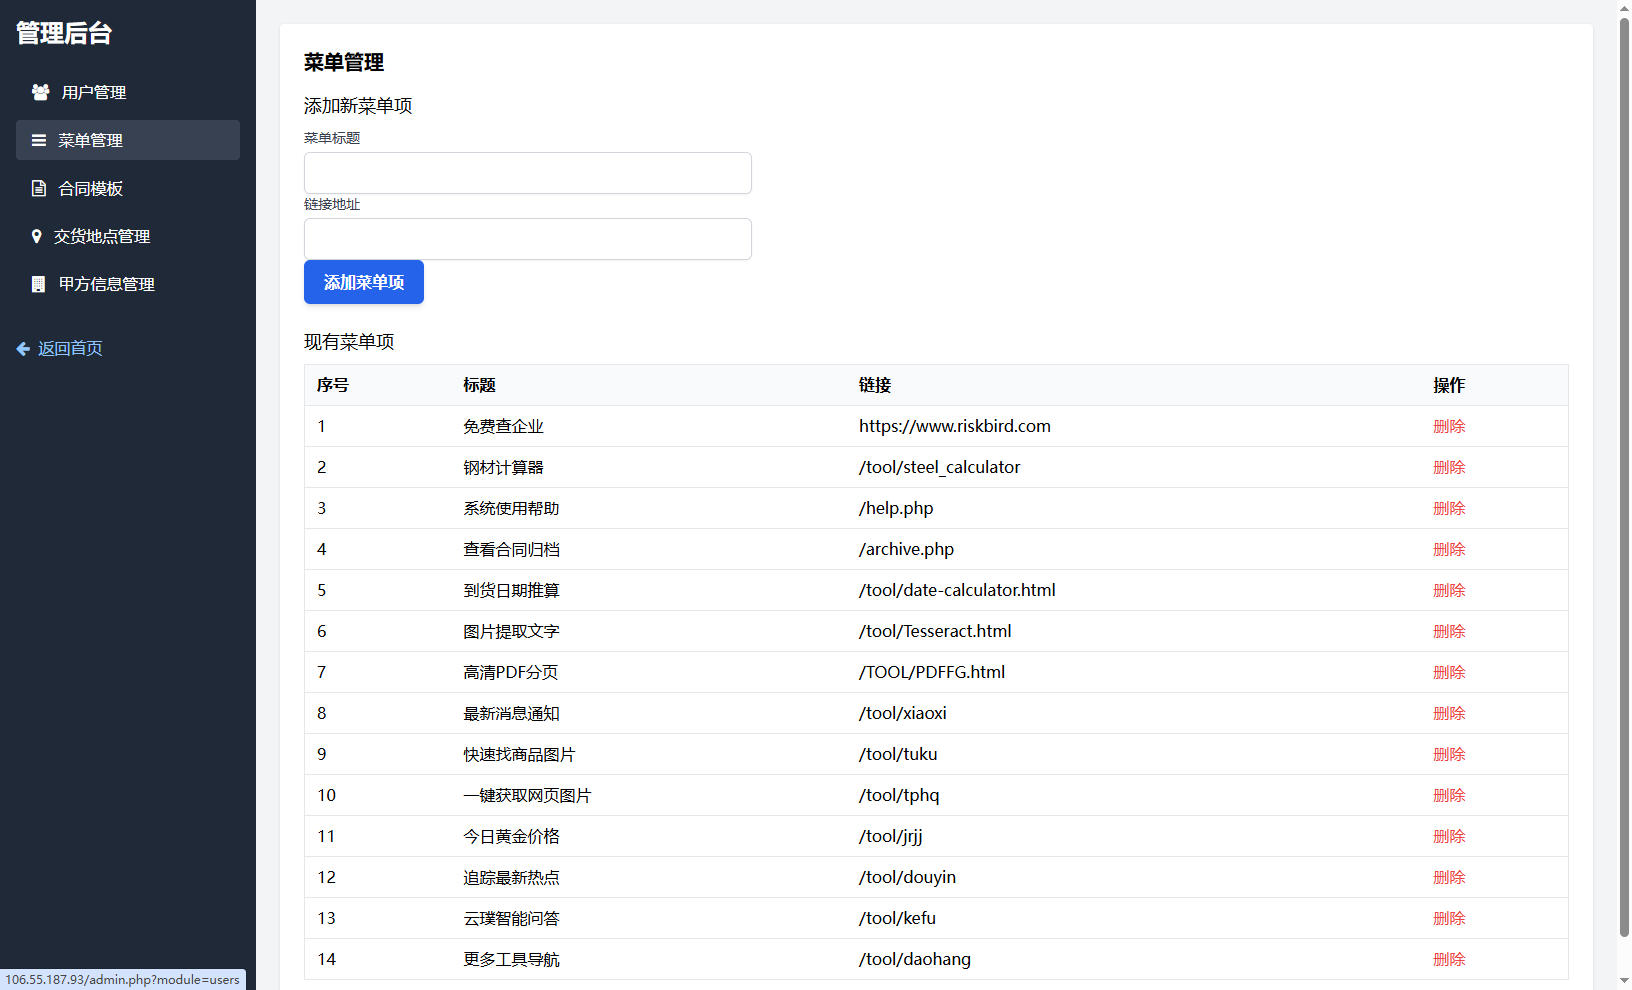Remove the 到货日期推算 menu item
1632x990 pixels.
coord(1449,590)
